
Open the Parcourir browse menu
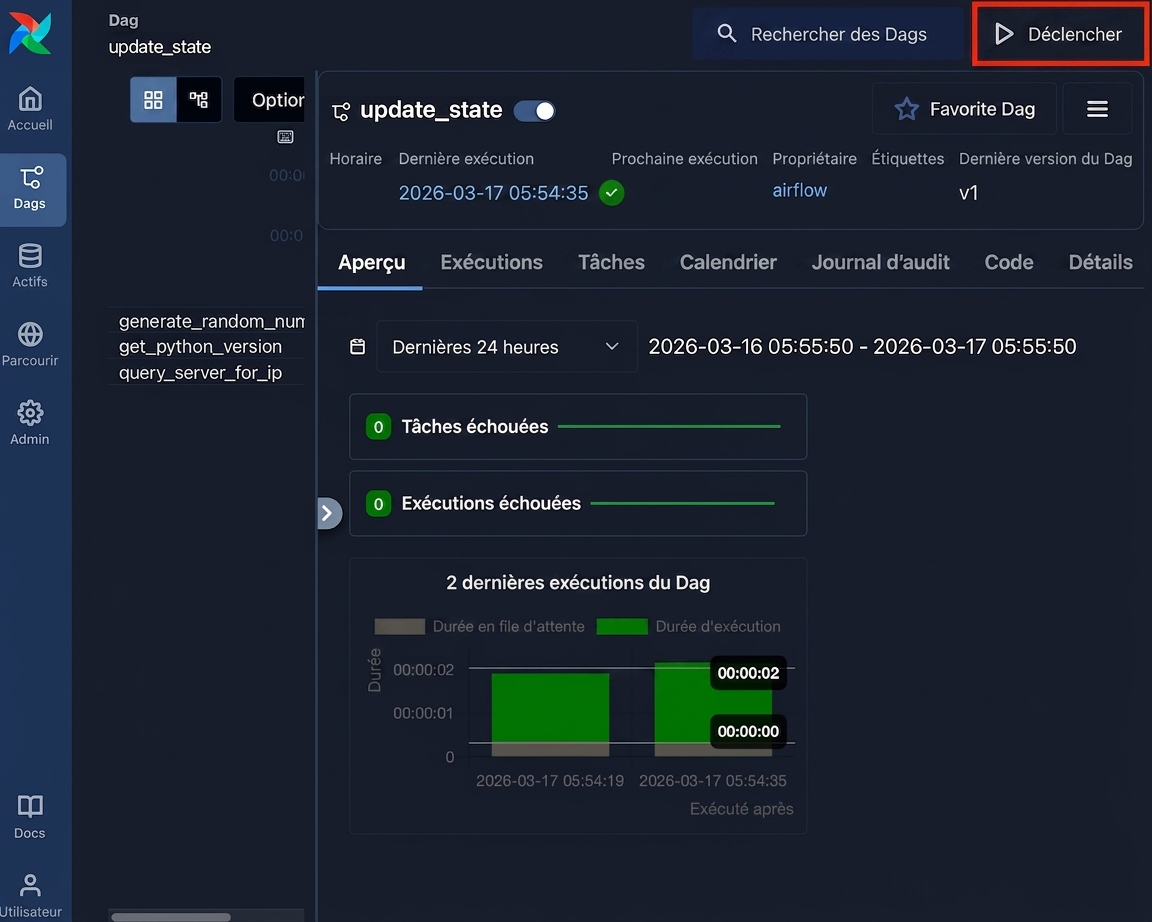30,344
